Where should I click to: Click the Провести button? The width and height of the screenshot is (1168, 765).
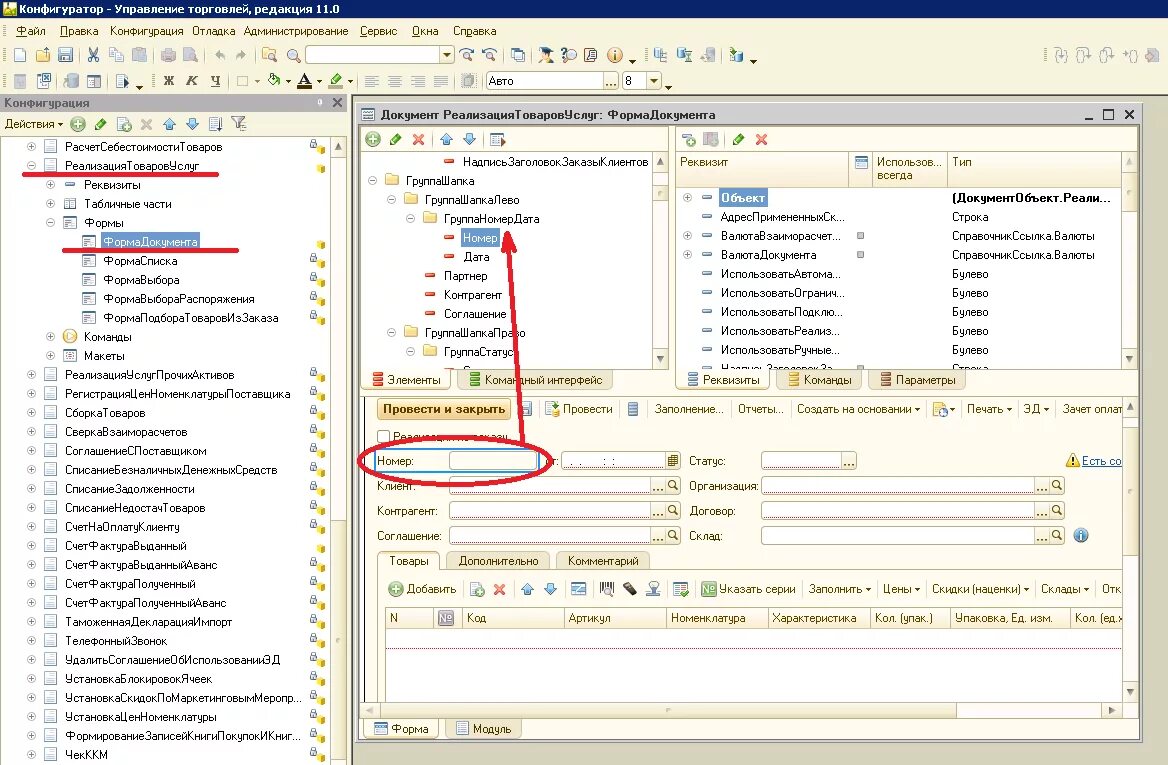[579, 409]
